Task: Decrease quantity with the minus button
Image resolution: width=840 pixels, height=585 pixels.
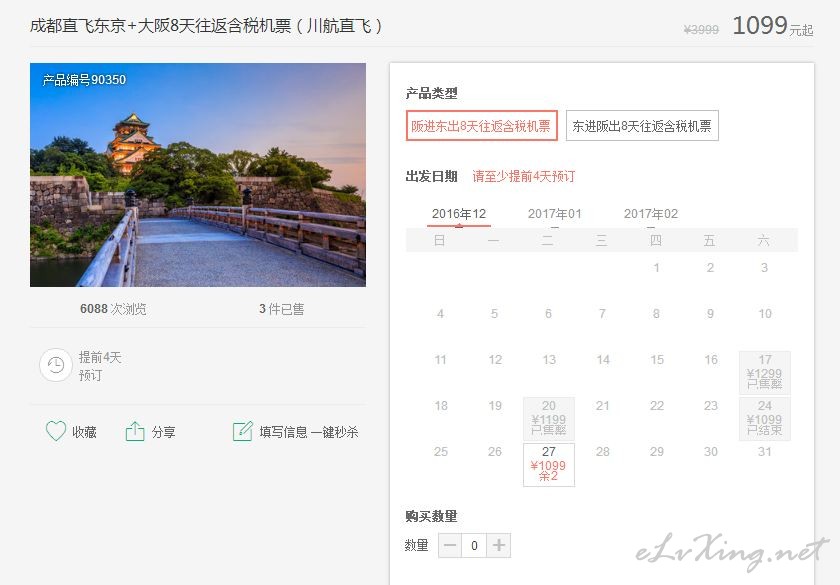Action: coord(450,545)
